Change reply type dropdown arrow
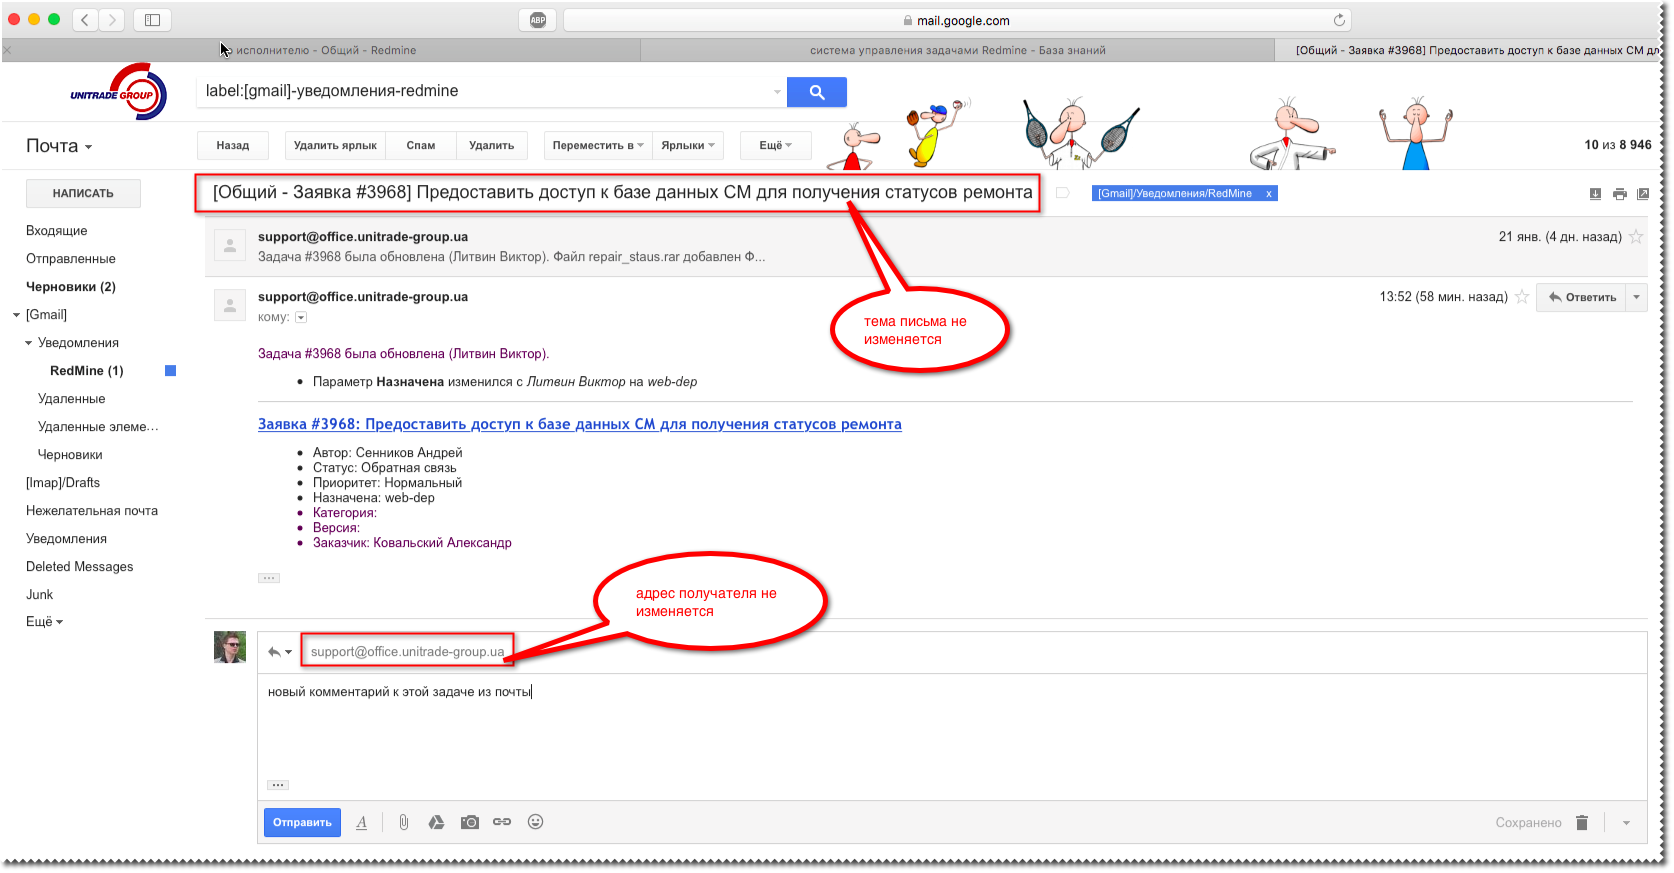 pyautogui.click(x=280, y=652)
